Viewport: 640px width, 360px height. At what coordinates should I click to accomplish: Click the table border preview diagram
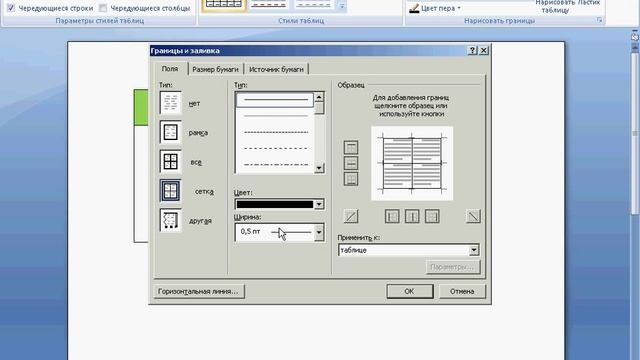(412, 163)
